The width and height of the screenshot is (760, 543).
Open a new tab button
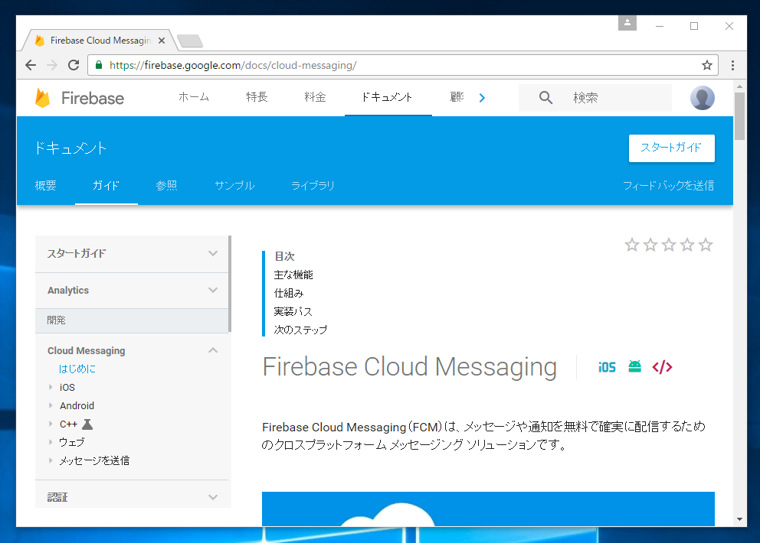[190, 41]
